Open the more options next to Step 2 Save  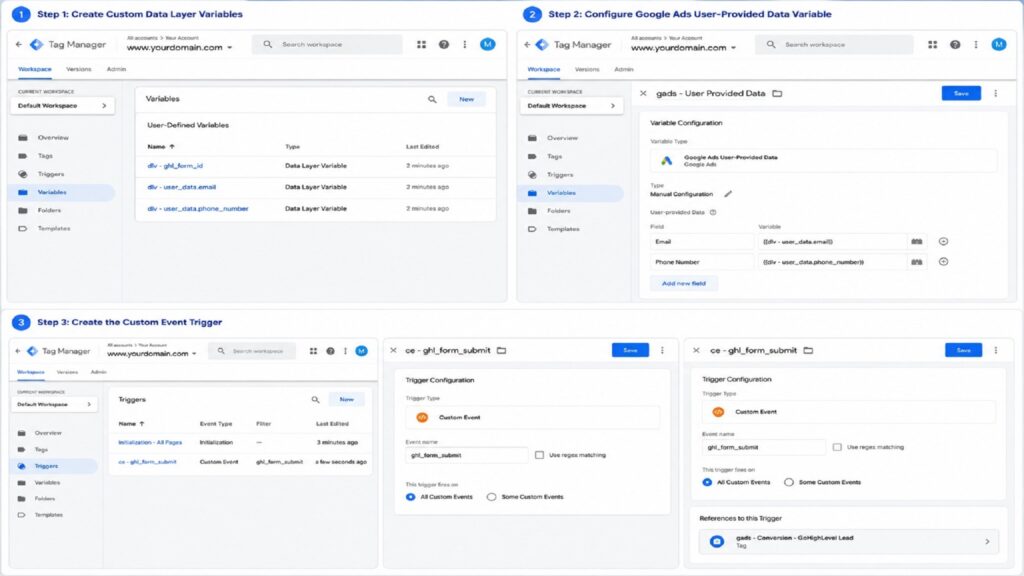[x=995, y=93]
